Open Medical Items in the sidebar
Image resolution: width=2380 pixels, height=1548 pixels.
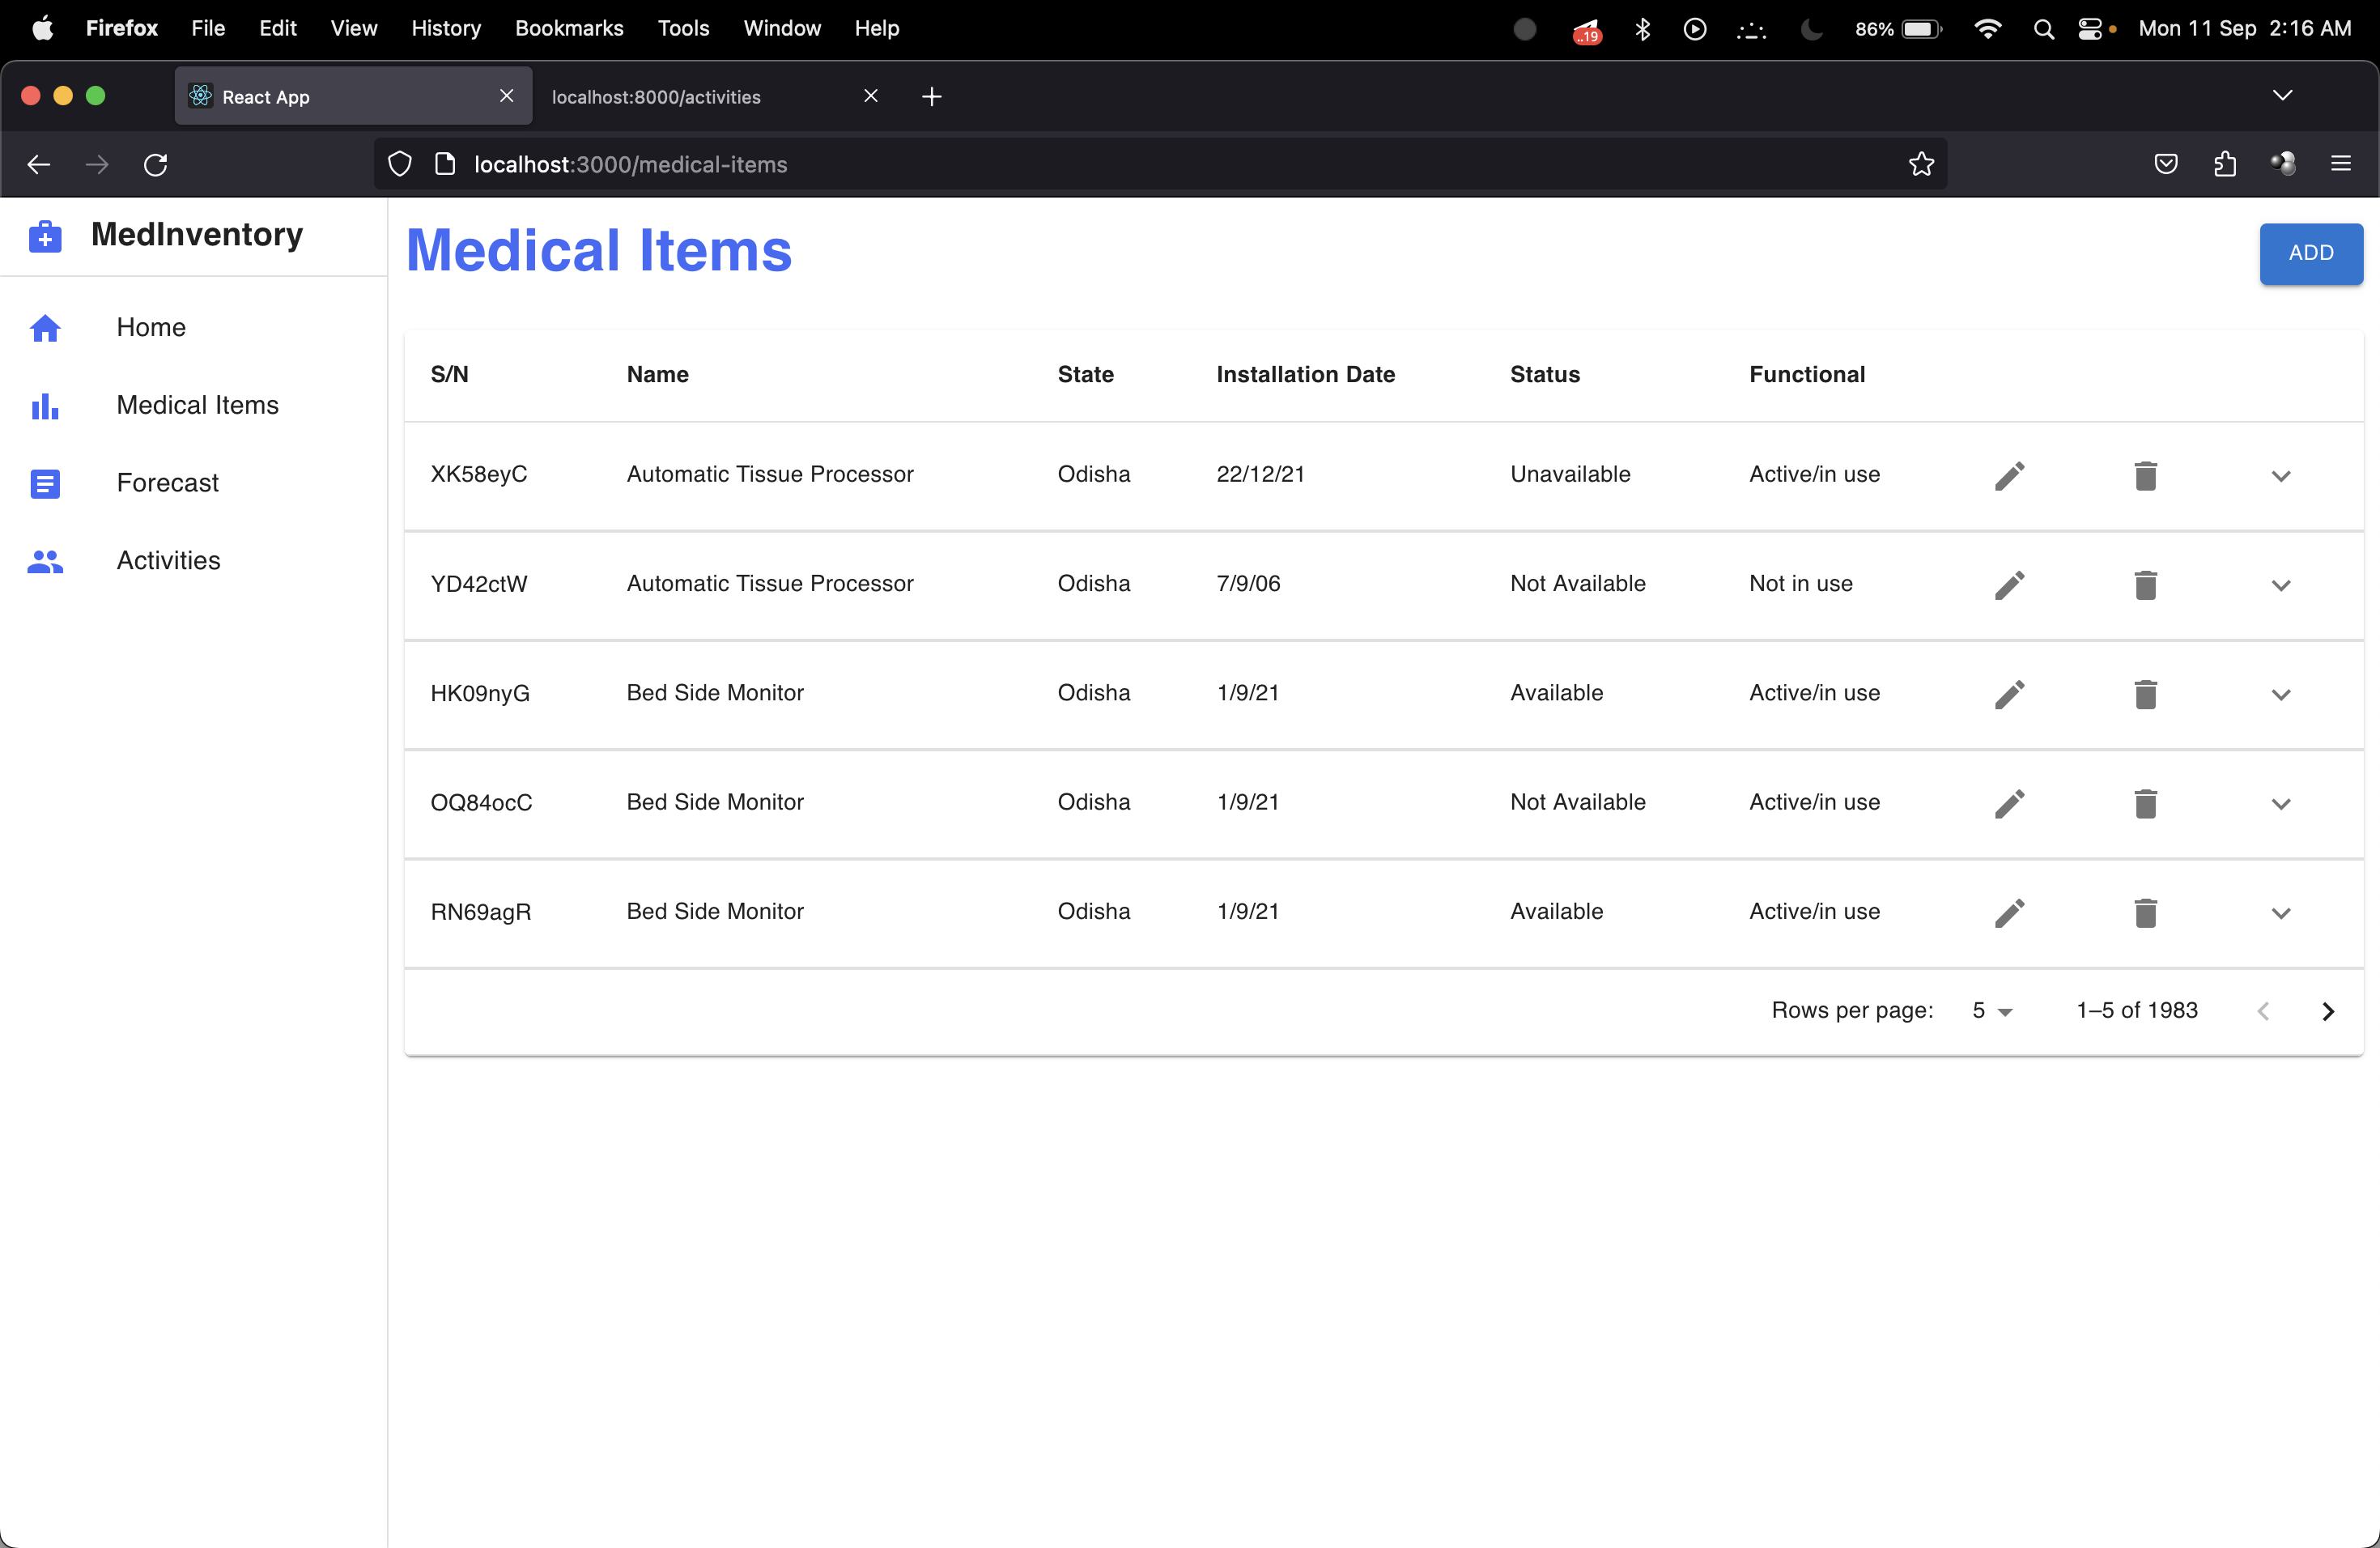(x=197, y=405)
